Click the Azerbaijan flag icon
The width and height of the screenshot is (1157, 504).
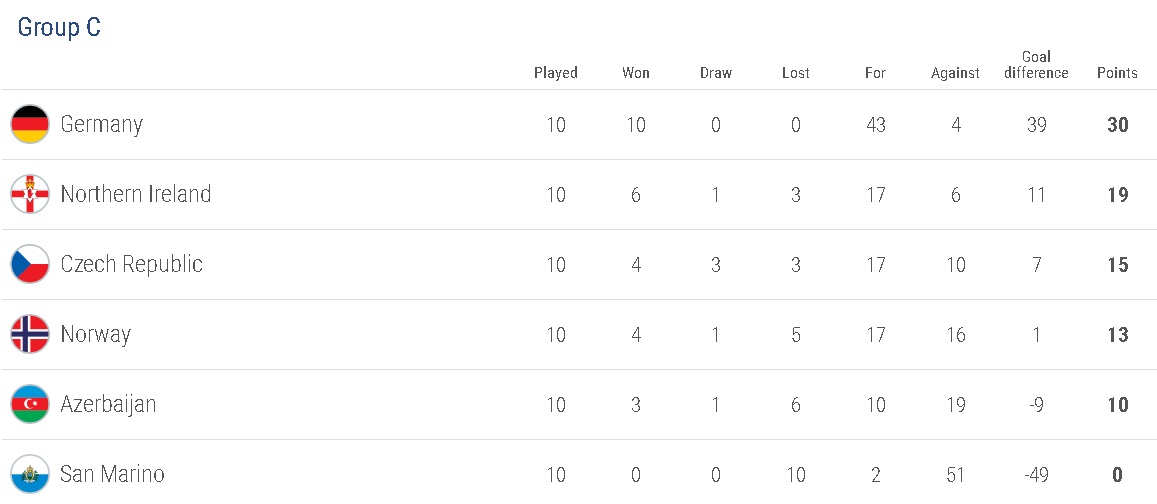click(x=30, y=404)
